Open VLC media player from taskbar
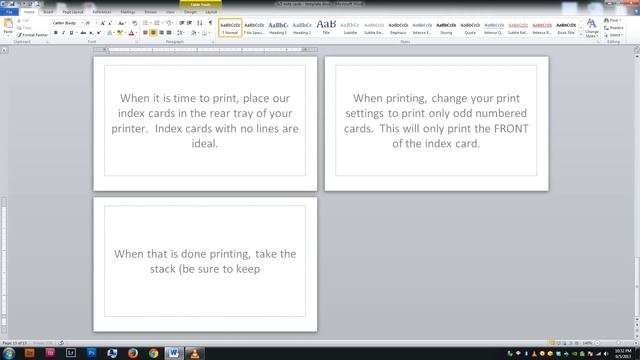 [195, 353]
